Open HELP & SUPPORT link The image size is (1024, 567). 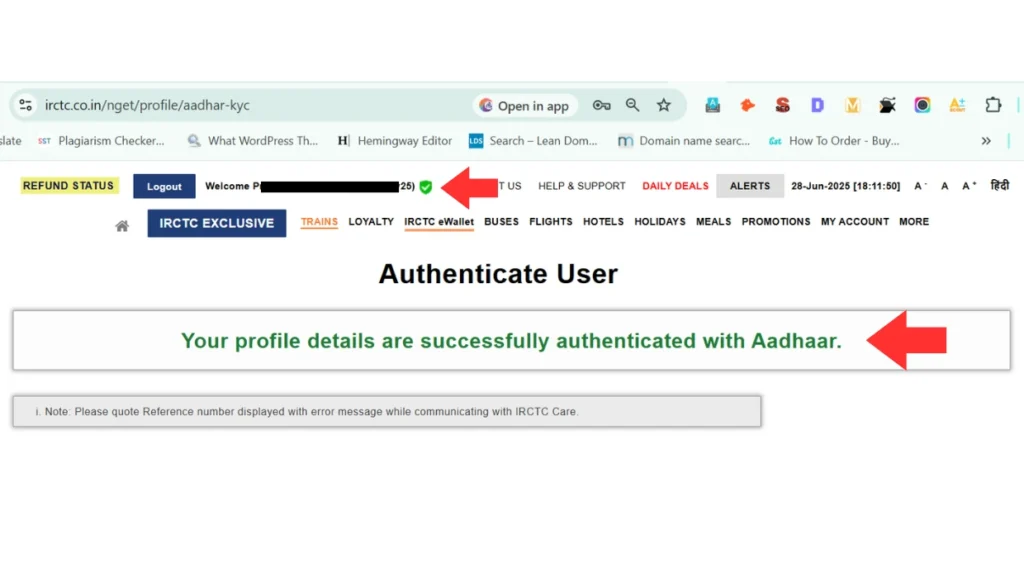click(581, 186)
